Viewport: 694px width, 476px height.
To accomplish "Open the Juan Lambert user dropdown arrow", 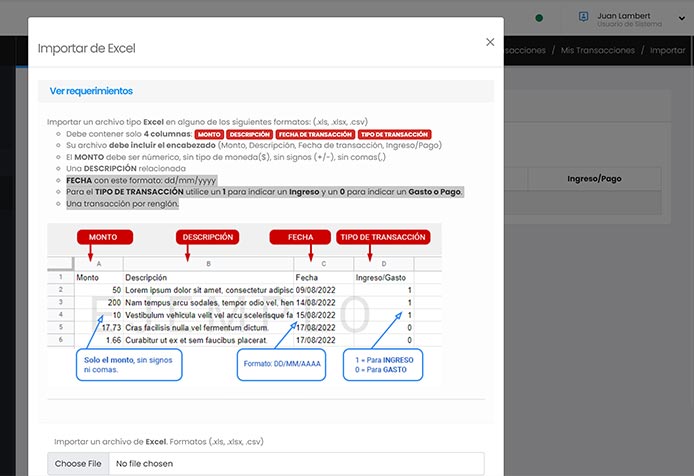I will point(682,18).
